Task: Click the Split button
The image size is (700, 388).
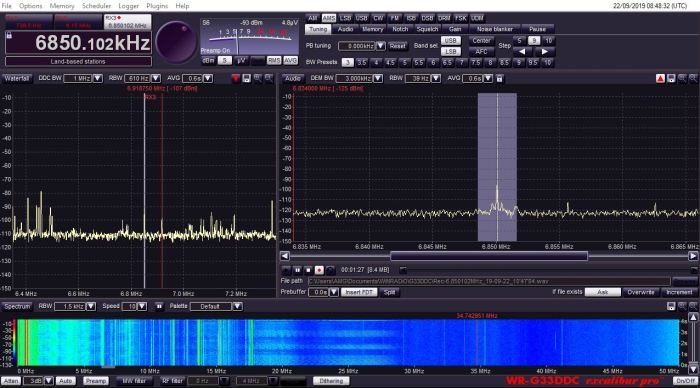Action: pos(389,292)
